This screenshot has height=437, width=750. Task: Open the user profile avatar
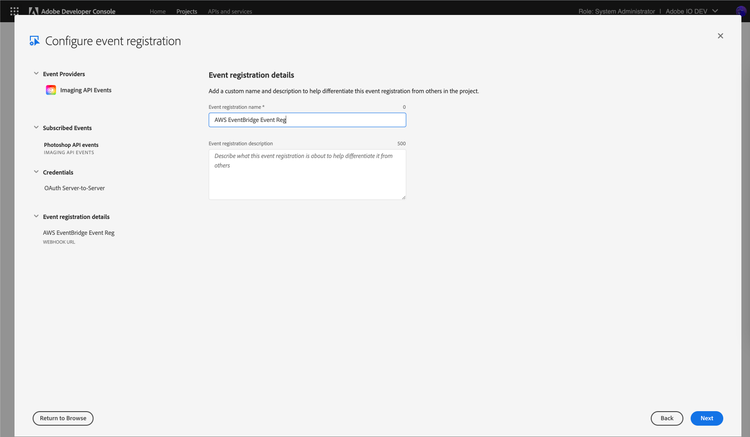click(x=740, y=11)
